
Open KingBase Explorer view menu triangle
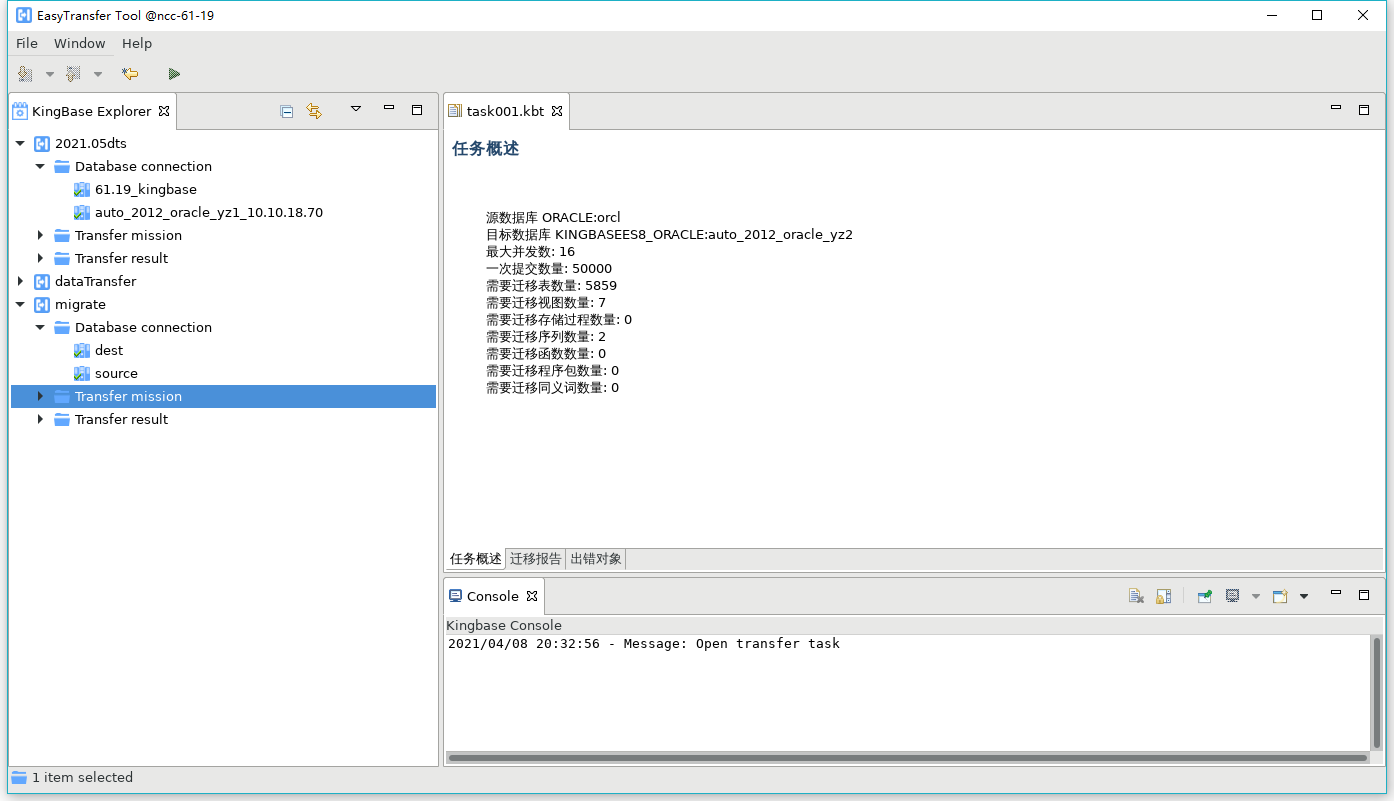(356, 109)
